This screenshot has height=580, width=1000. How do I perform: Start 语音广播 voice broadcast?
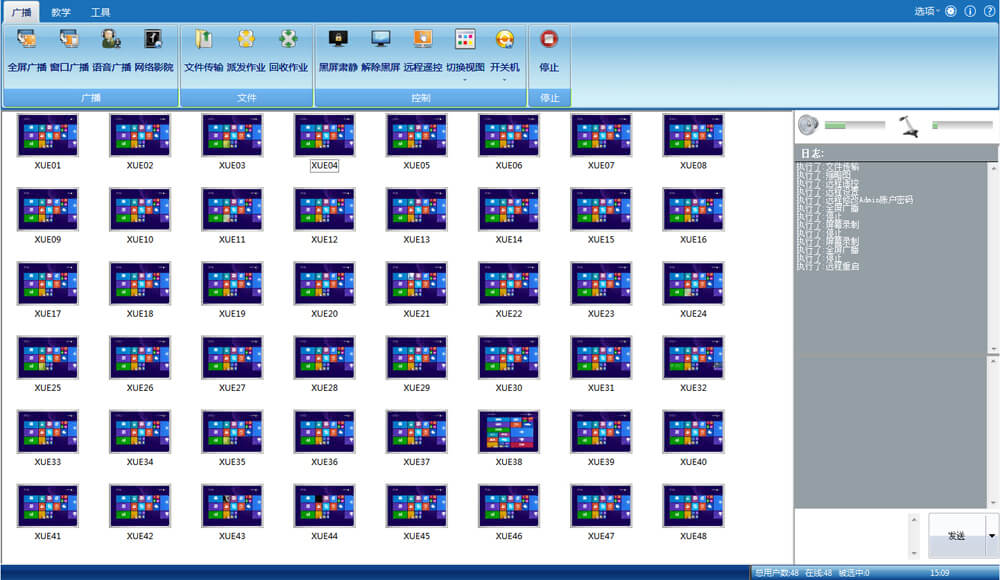tap(112, 49)
